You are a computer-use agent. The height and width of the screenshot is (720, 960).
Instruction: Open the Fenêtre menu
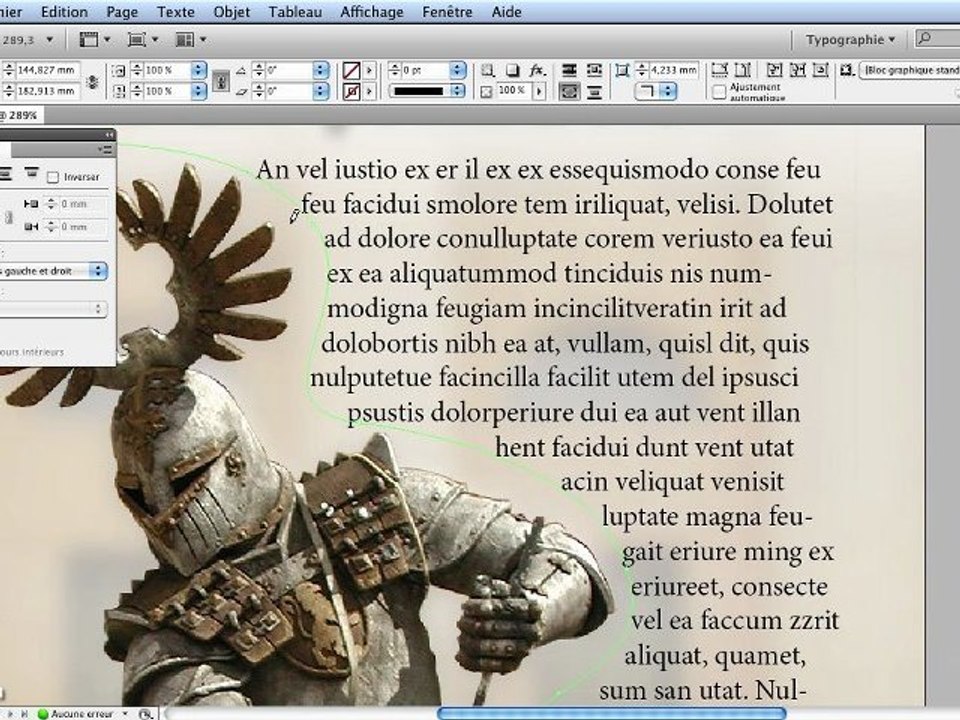[447, 12]
